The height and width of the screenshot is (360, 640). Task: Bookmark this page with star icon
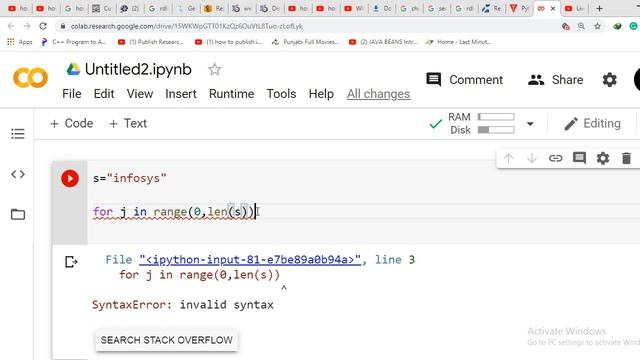598,26
